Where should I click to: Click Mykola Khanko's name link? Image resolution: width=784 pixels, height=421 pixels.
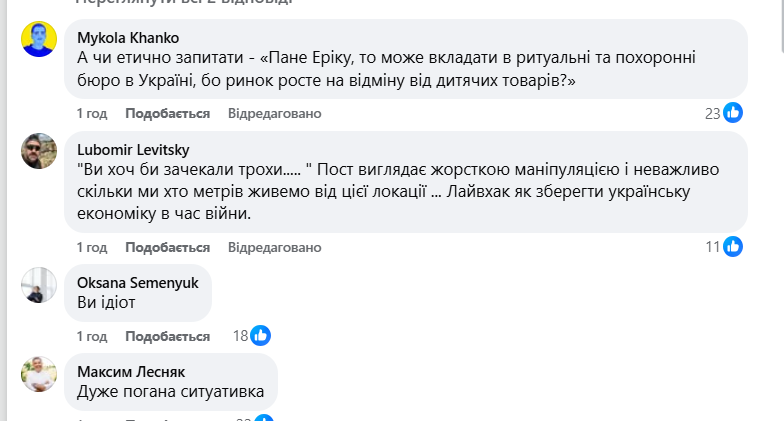124,37
